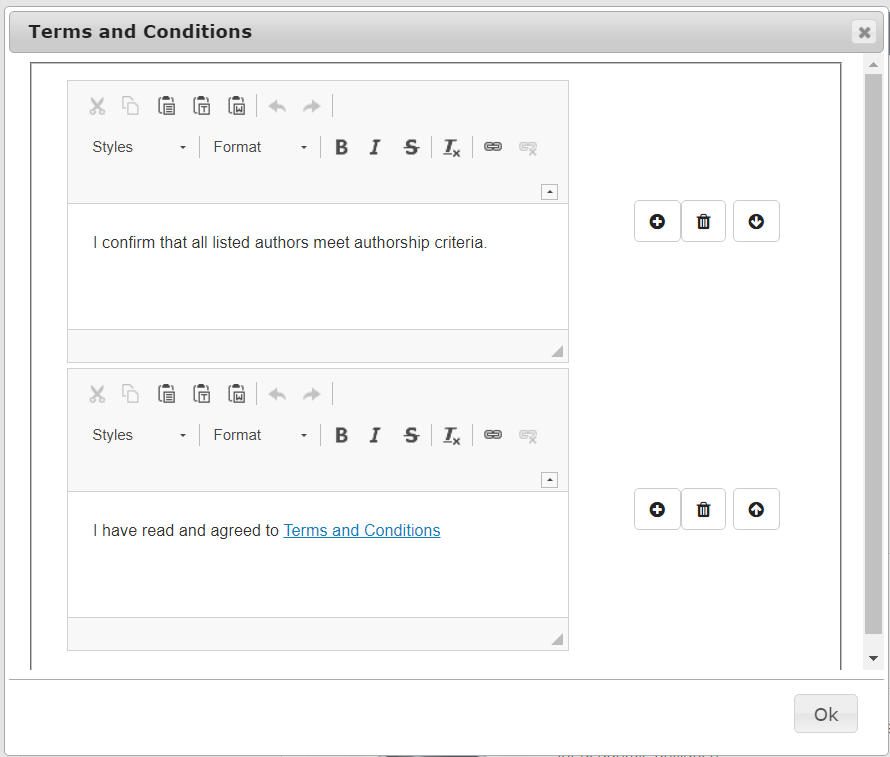The image size is (890, 757).
Task: Open the Styles dropdown in the first editor
Action: [139, 147]
